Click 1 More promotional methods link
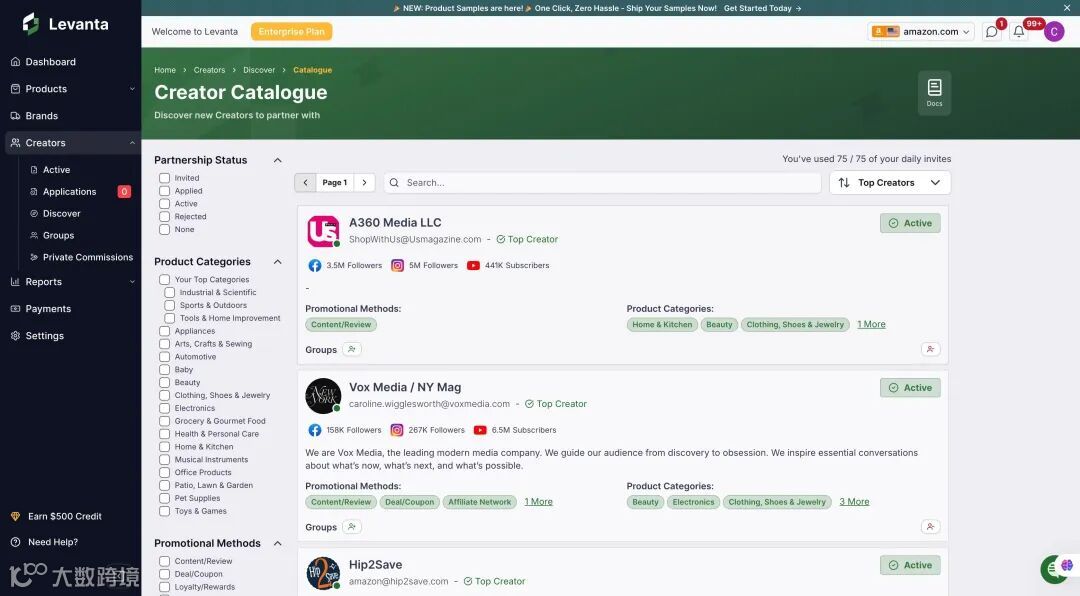The height and width of the screenshot is (596, 1080). click(x=539, y=502)
